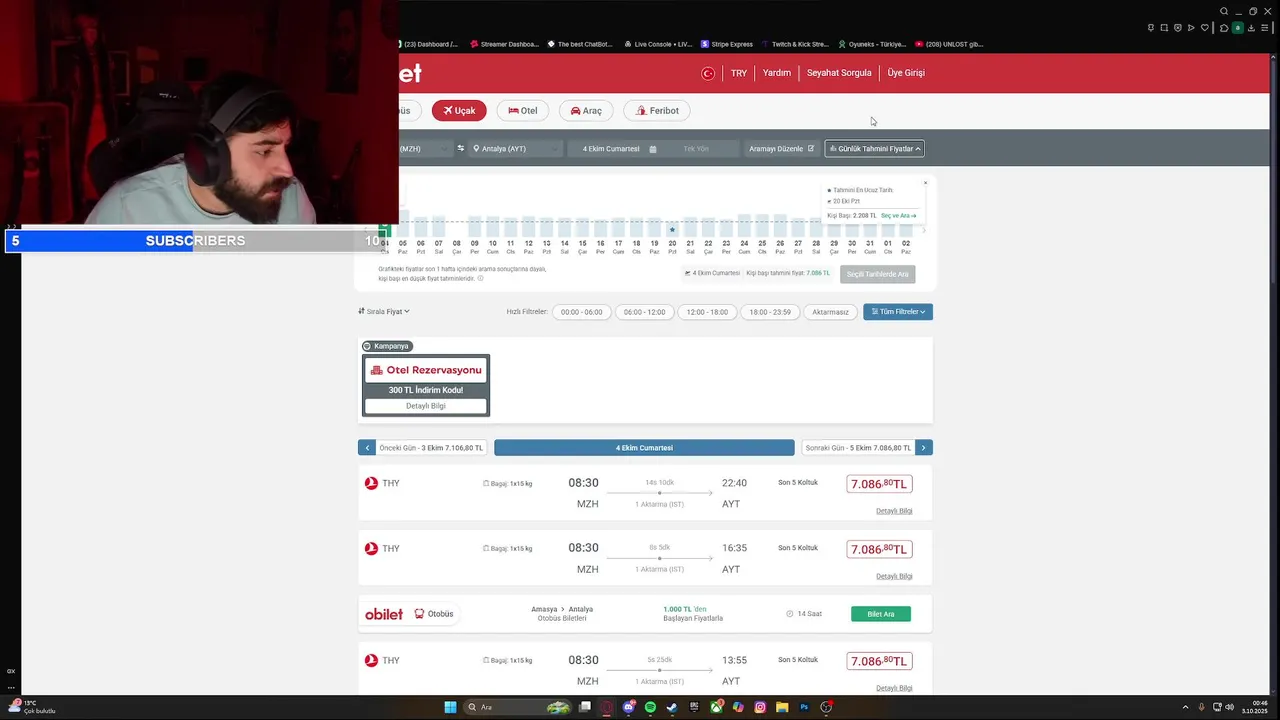The height and width of the screenshot is (720, 1280).
Task: Open the Sırala Fiyat sort dropdown
Action: (384, 312)
